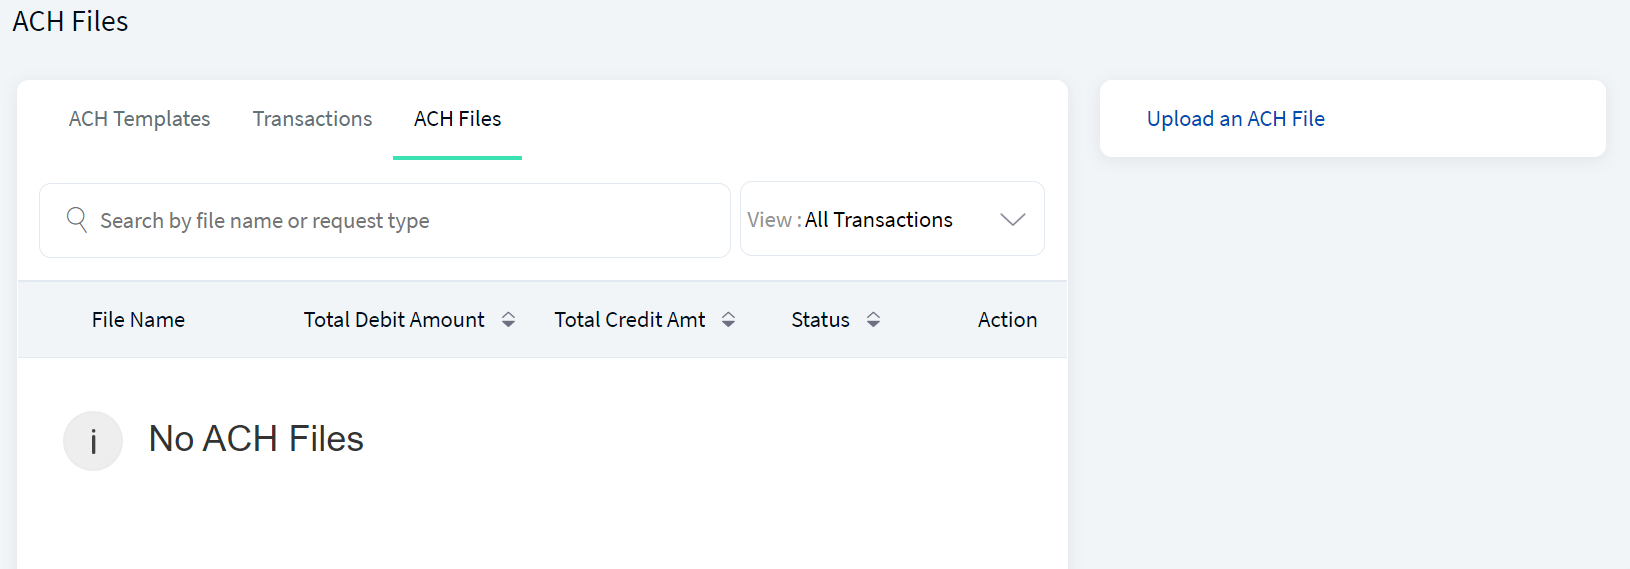
Task: Sort by Status column arrows
Action: coord(873,320)
